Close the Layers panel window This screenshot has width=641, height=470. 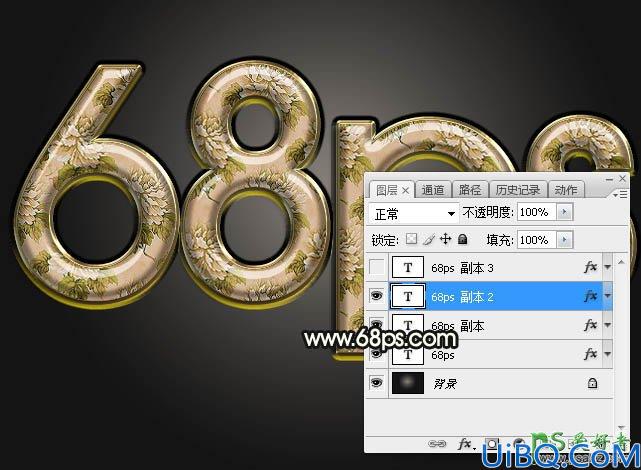tap(622, 178)
